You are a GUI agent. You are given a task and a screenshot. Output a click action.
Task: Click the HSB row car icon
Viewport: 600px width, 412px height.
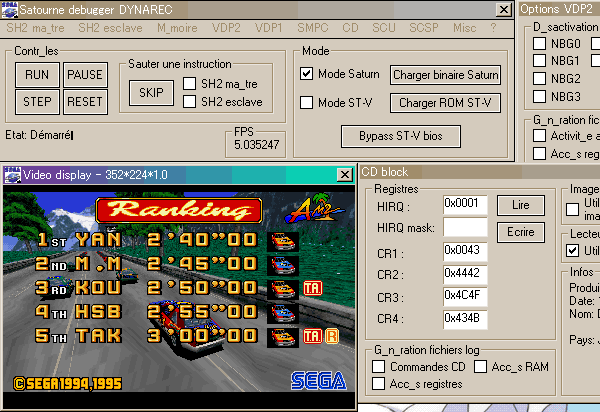(283, 313)
